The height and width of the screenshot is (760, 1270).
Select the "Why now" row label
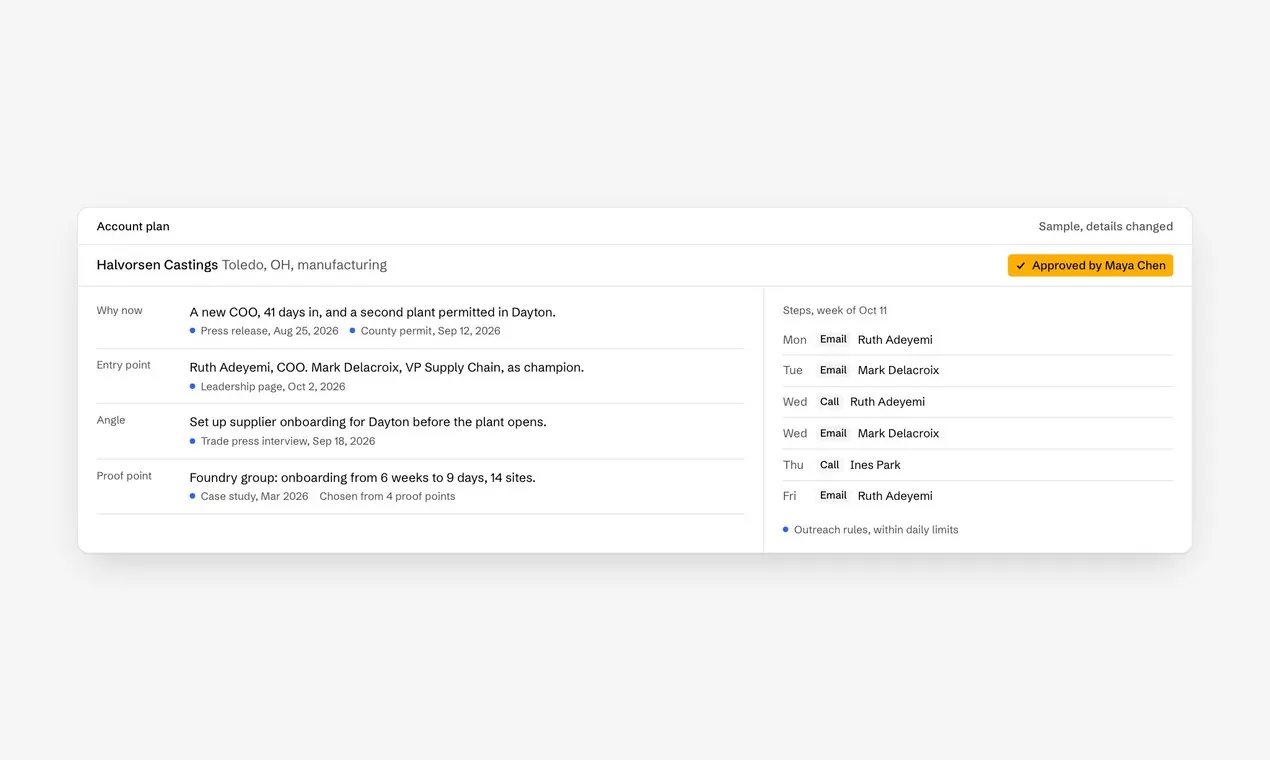coord(120,310)
